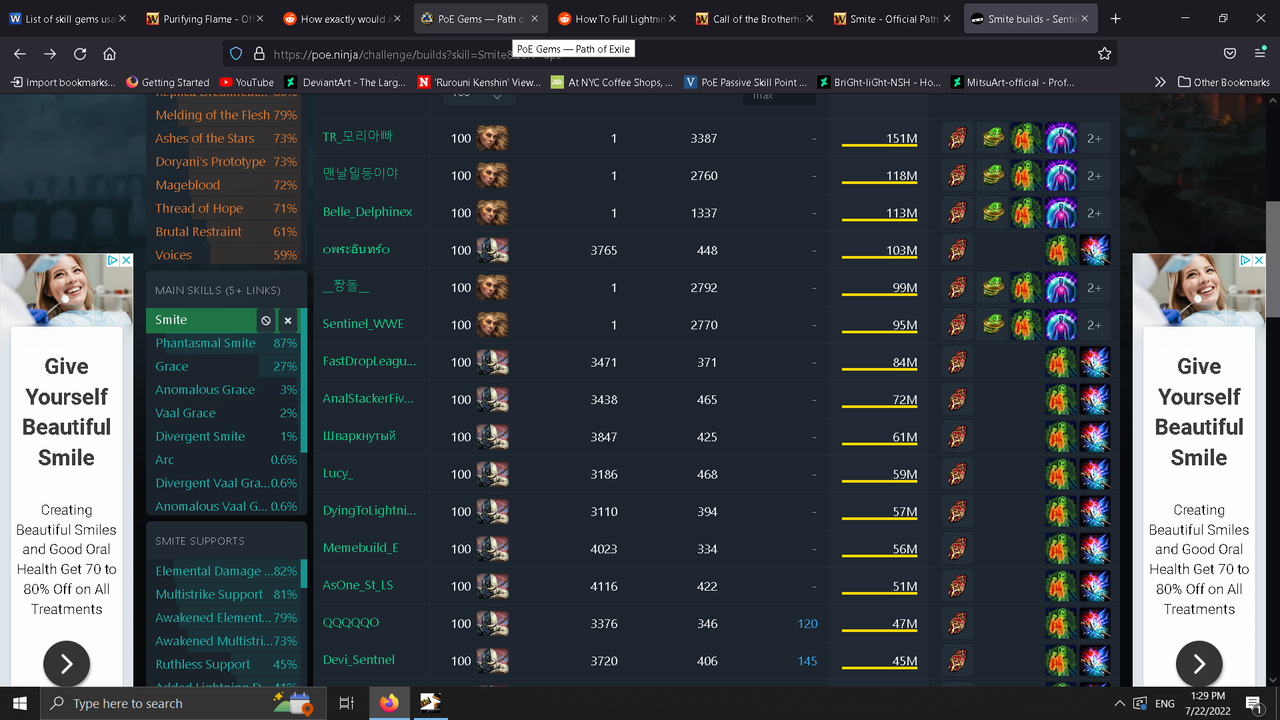The width and height of the screenshot is (1280, 720).
Task: Click the 45M DPS bar
Action: click(880, 661)
